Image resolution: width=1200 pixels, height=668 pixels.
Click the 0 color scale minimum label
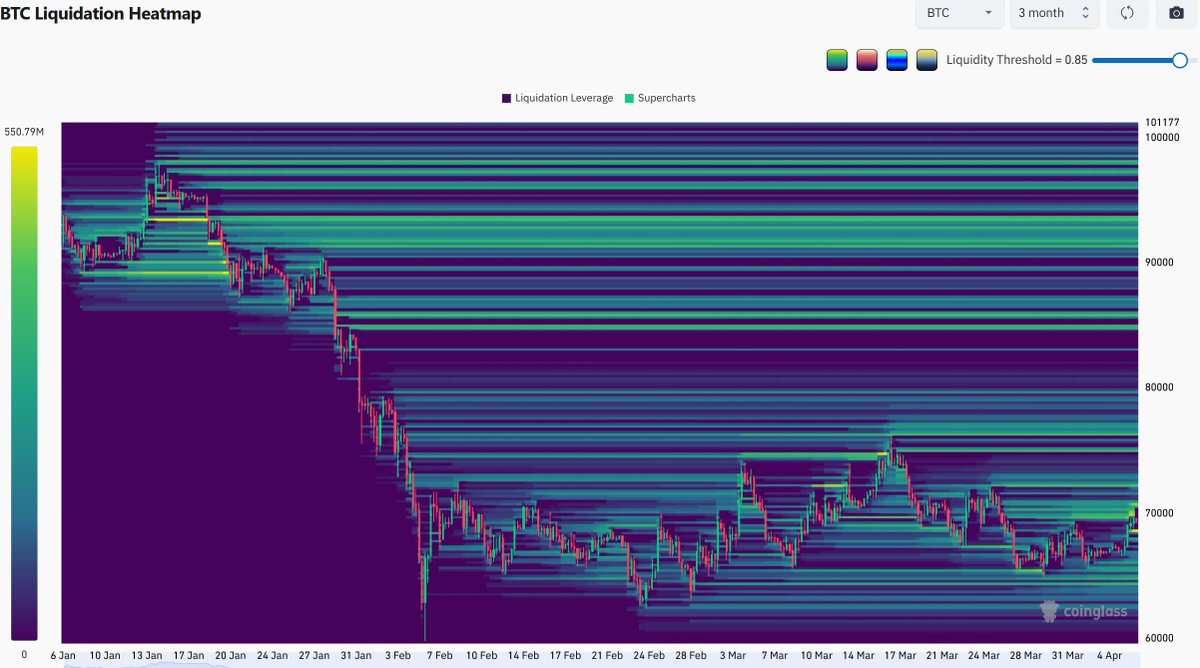(x=24, y=654)
